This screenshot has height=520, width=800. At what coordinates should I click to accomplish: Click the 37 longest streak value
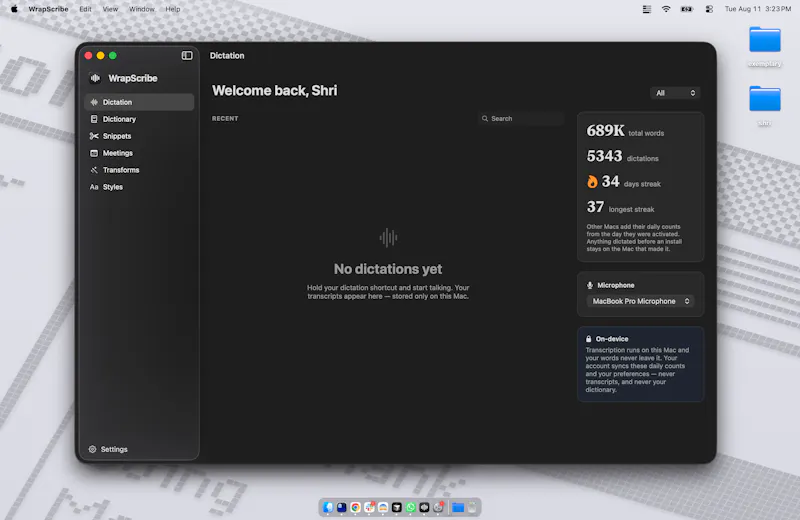[595, 207]
